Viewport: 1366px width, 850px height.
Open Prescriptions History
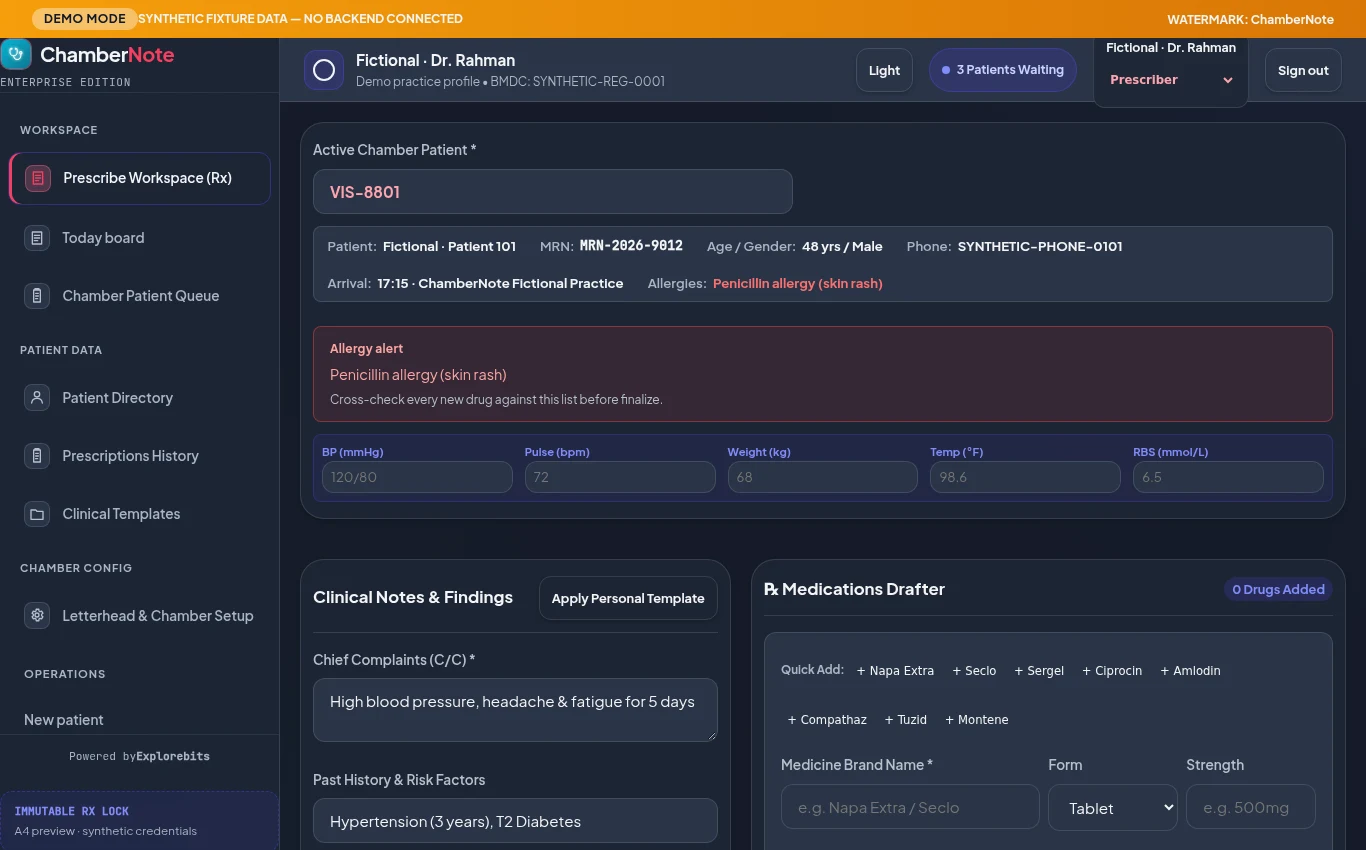[140, 456]
